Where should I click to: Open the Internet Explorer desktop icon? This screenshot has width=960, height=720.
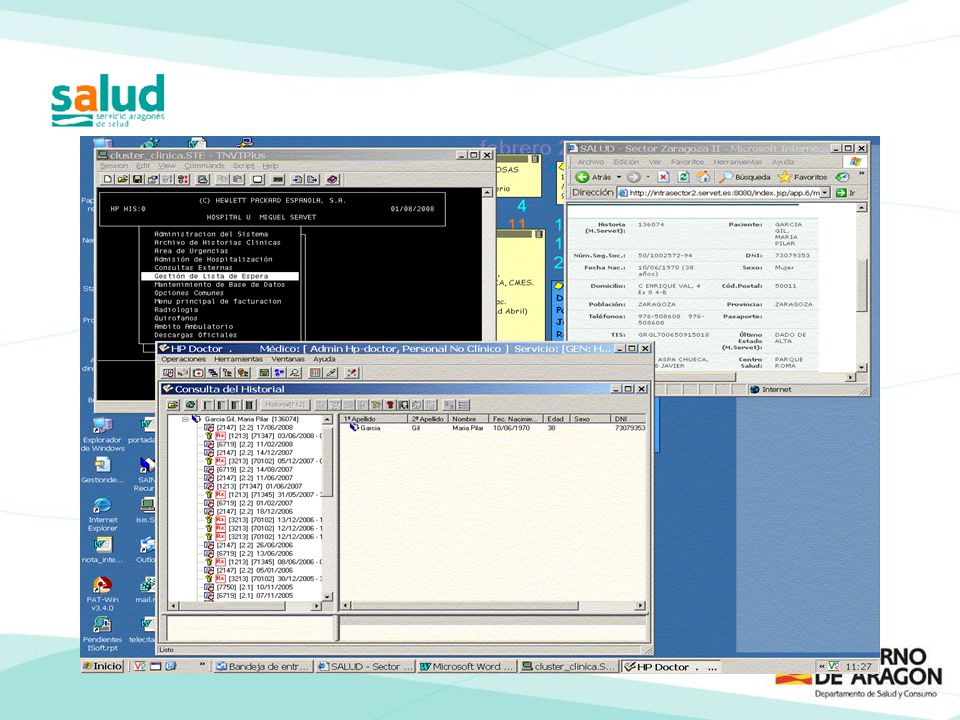click(x=102, y=514)
